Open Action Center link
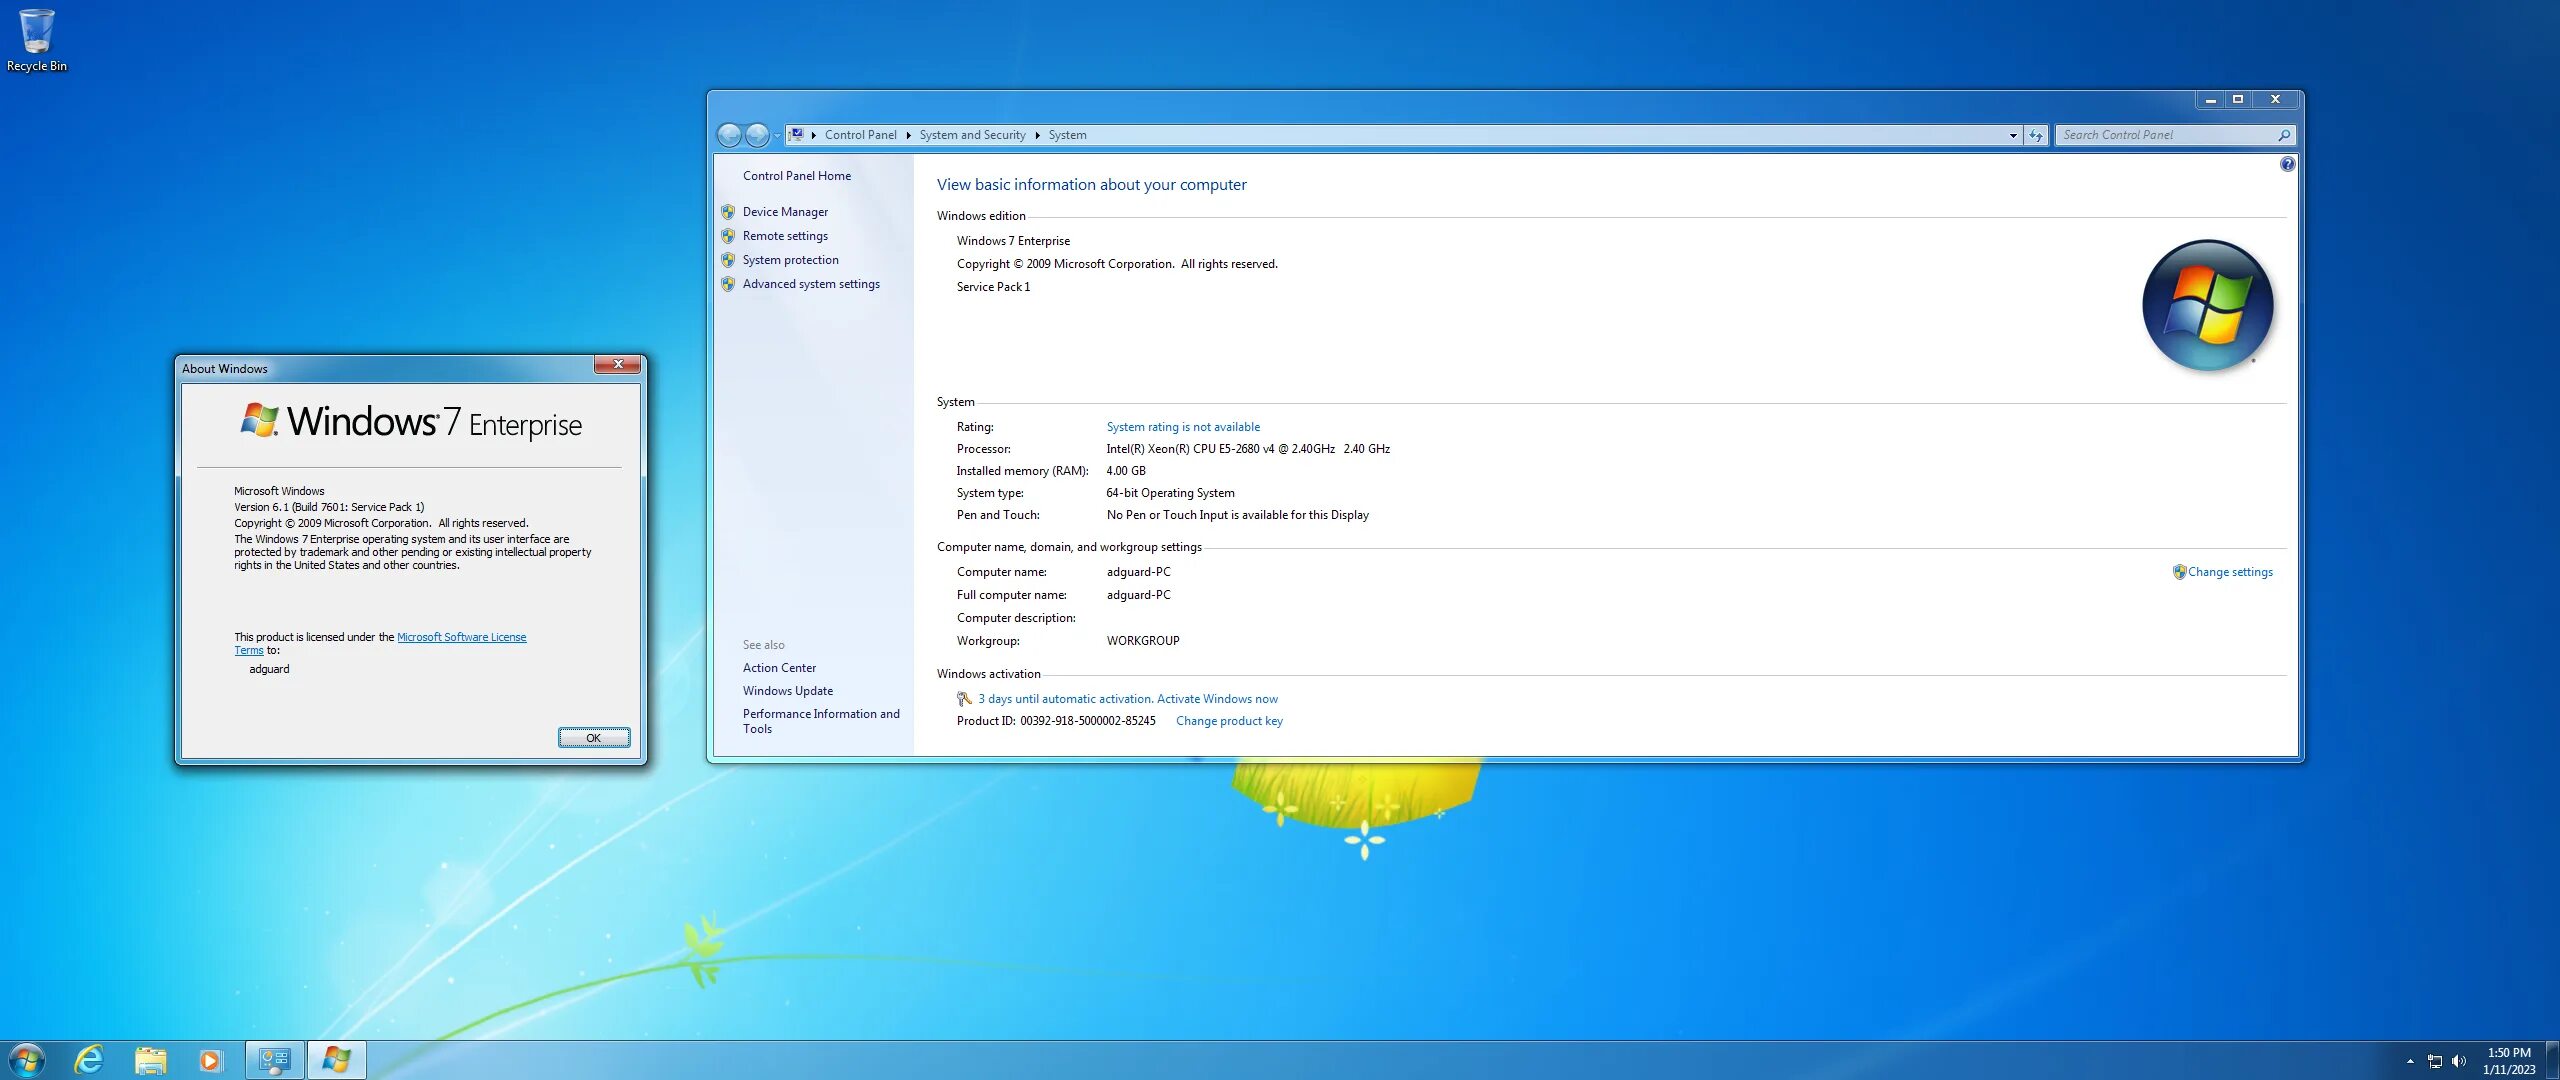The height and width of the screenshot is (1080, 2560). coord(779,668)
